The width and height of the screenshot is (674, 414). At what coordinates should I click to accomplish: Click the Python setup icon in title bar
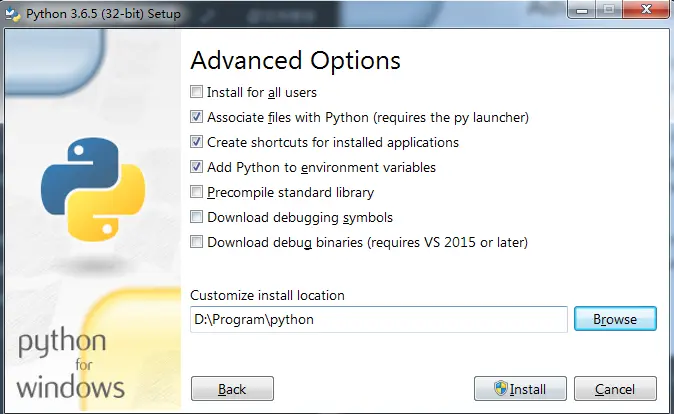click(x=12, y=14)
